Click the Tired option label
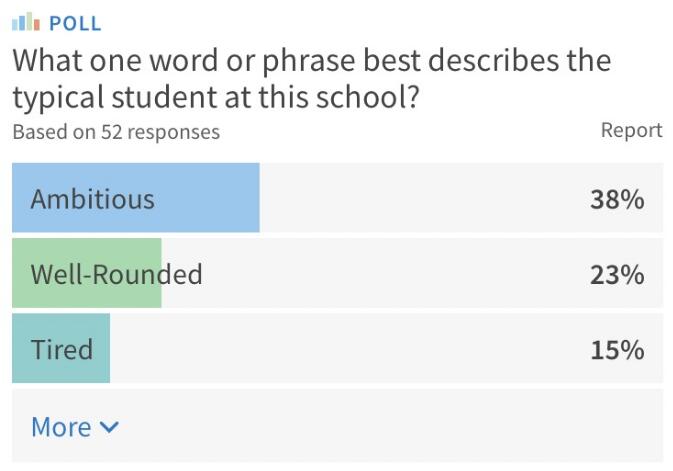This screenshot has width=673, height=471. point(62,349)
